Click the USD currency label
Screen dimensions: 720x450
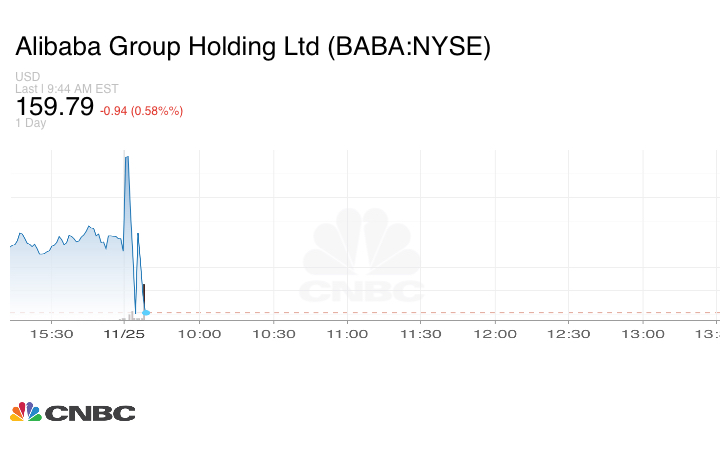[27, 77]
